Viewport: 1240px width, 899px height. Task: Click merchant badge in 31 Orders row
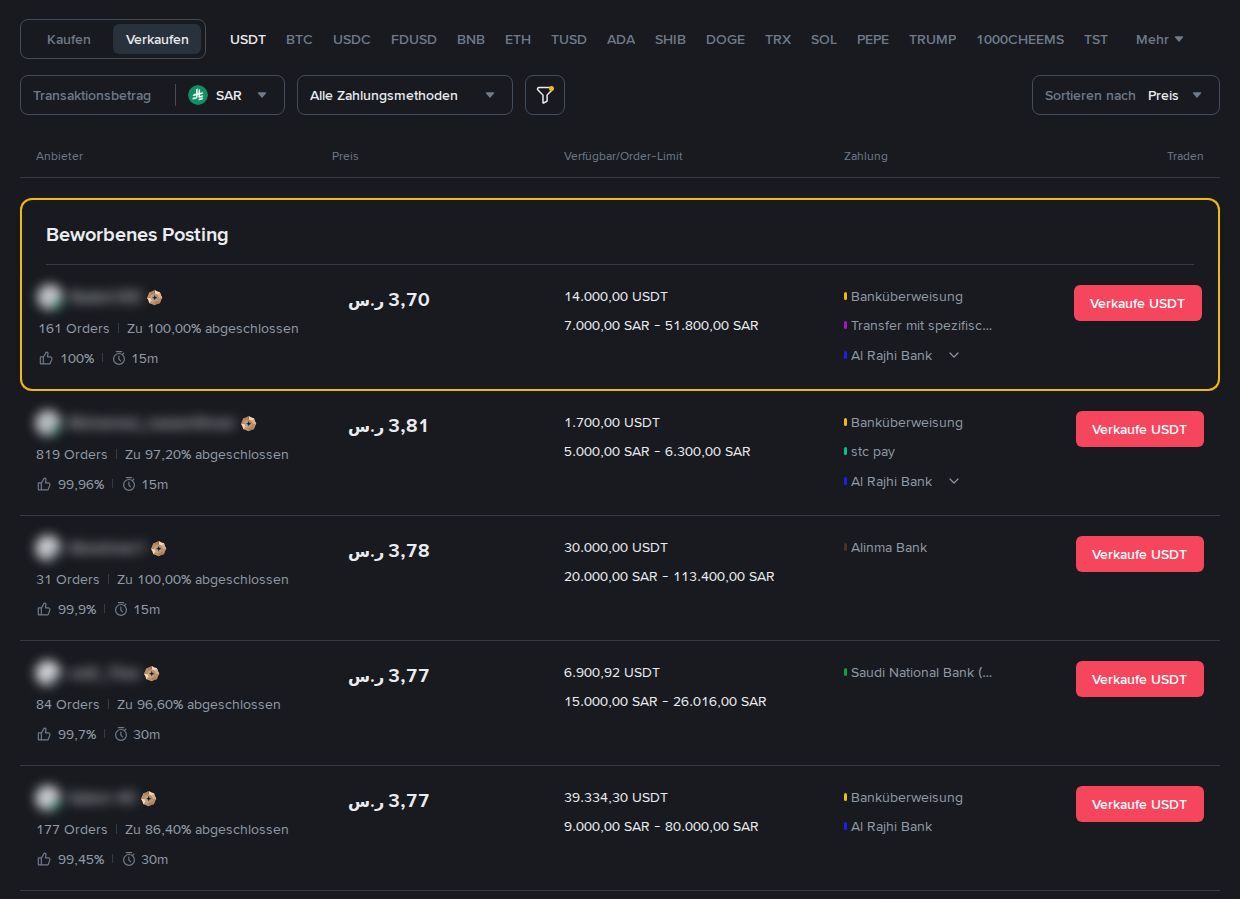point(159,549)
